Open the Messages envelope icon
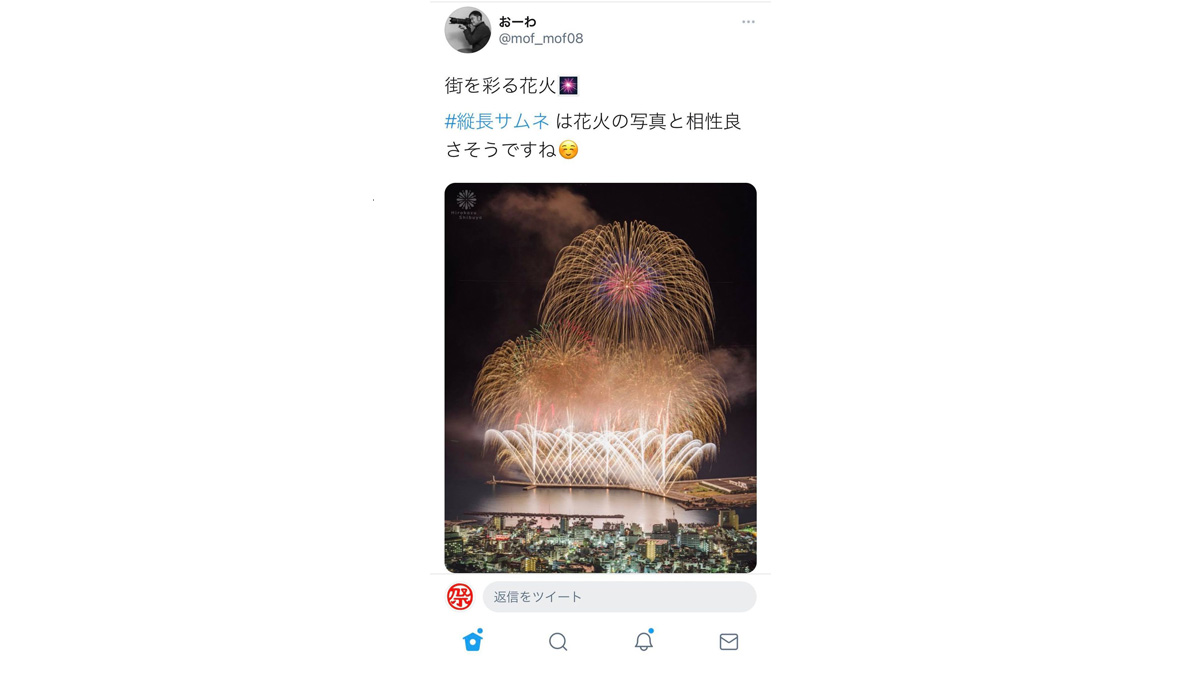 pyautogui.click(x=729, y=642)
